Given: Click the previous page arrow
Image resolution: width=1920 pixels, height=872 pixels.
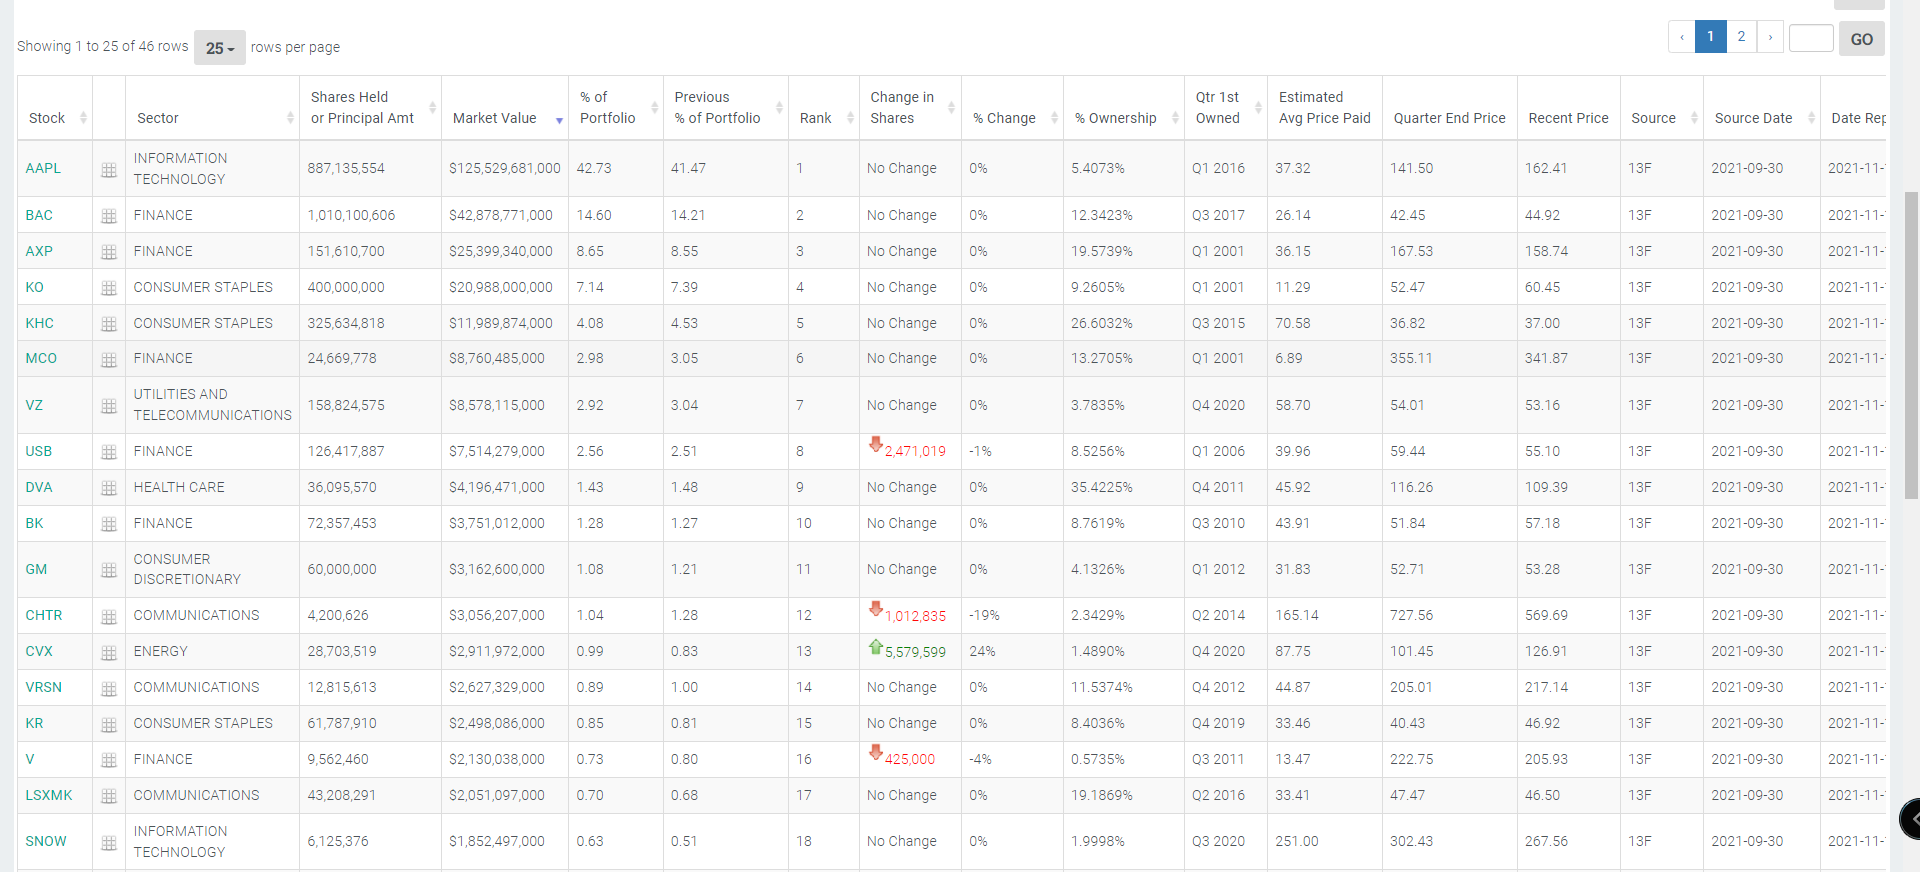Looking at the screenshot, I should click(x=1682, y=37).
